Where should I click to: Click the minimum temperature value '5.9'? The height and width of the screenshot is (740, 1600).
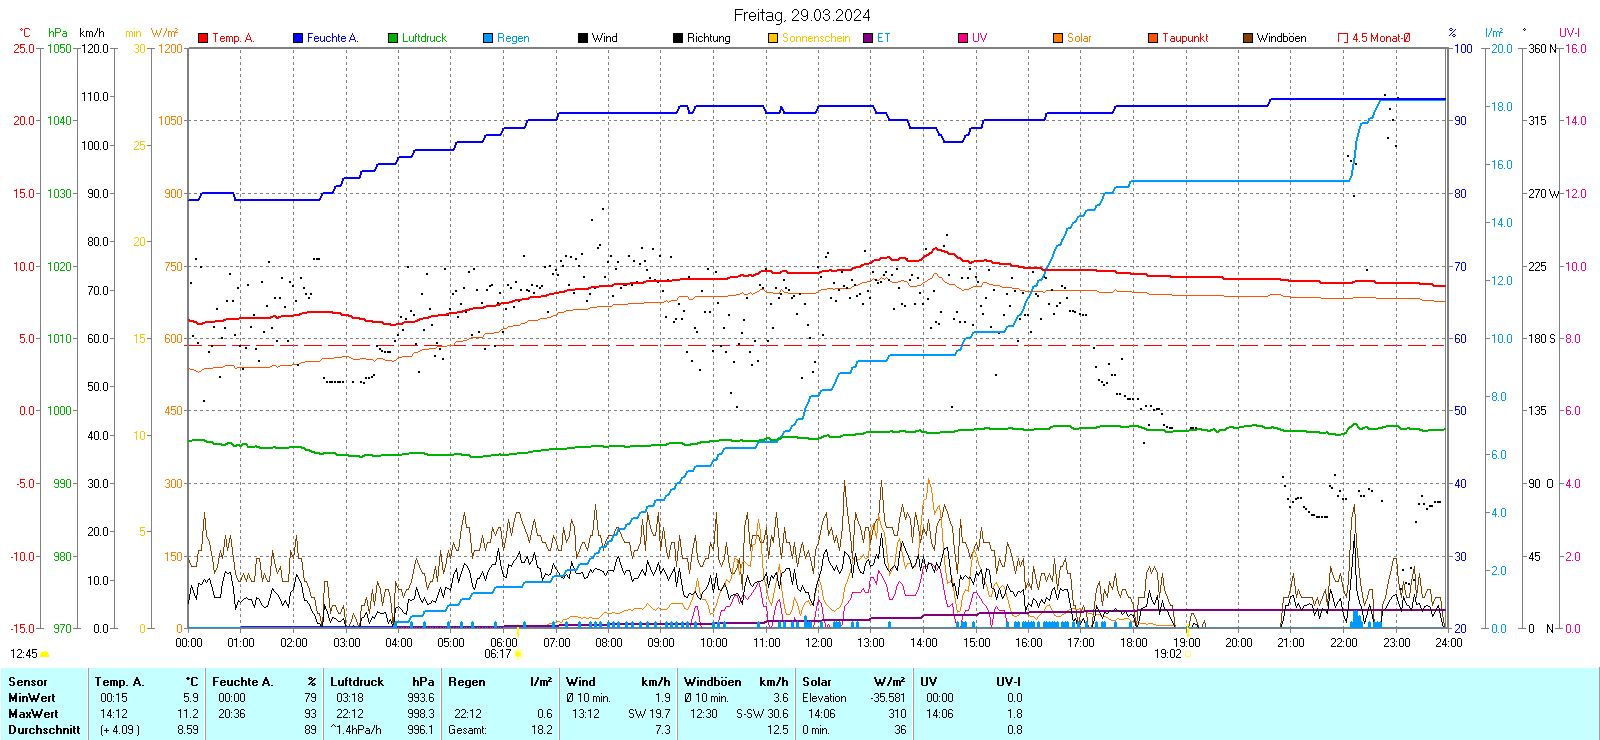(191, 698)
